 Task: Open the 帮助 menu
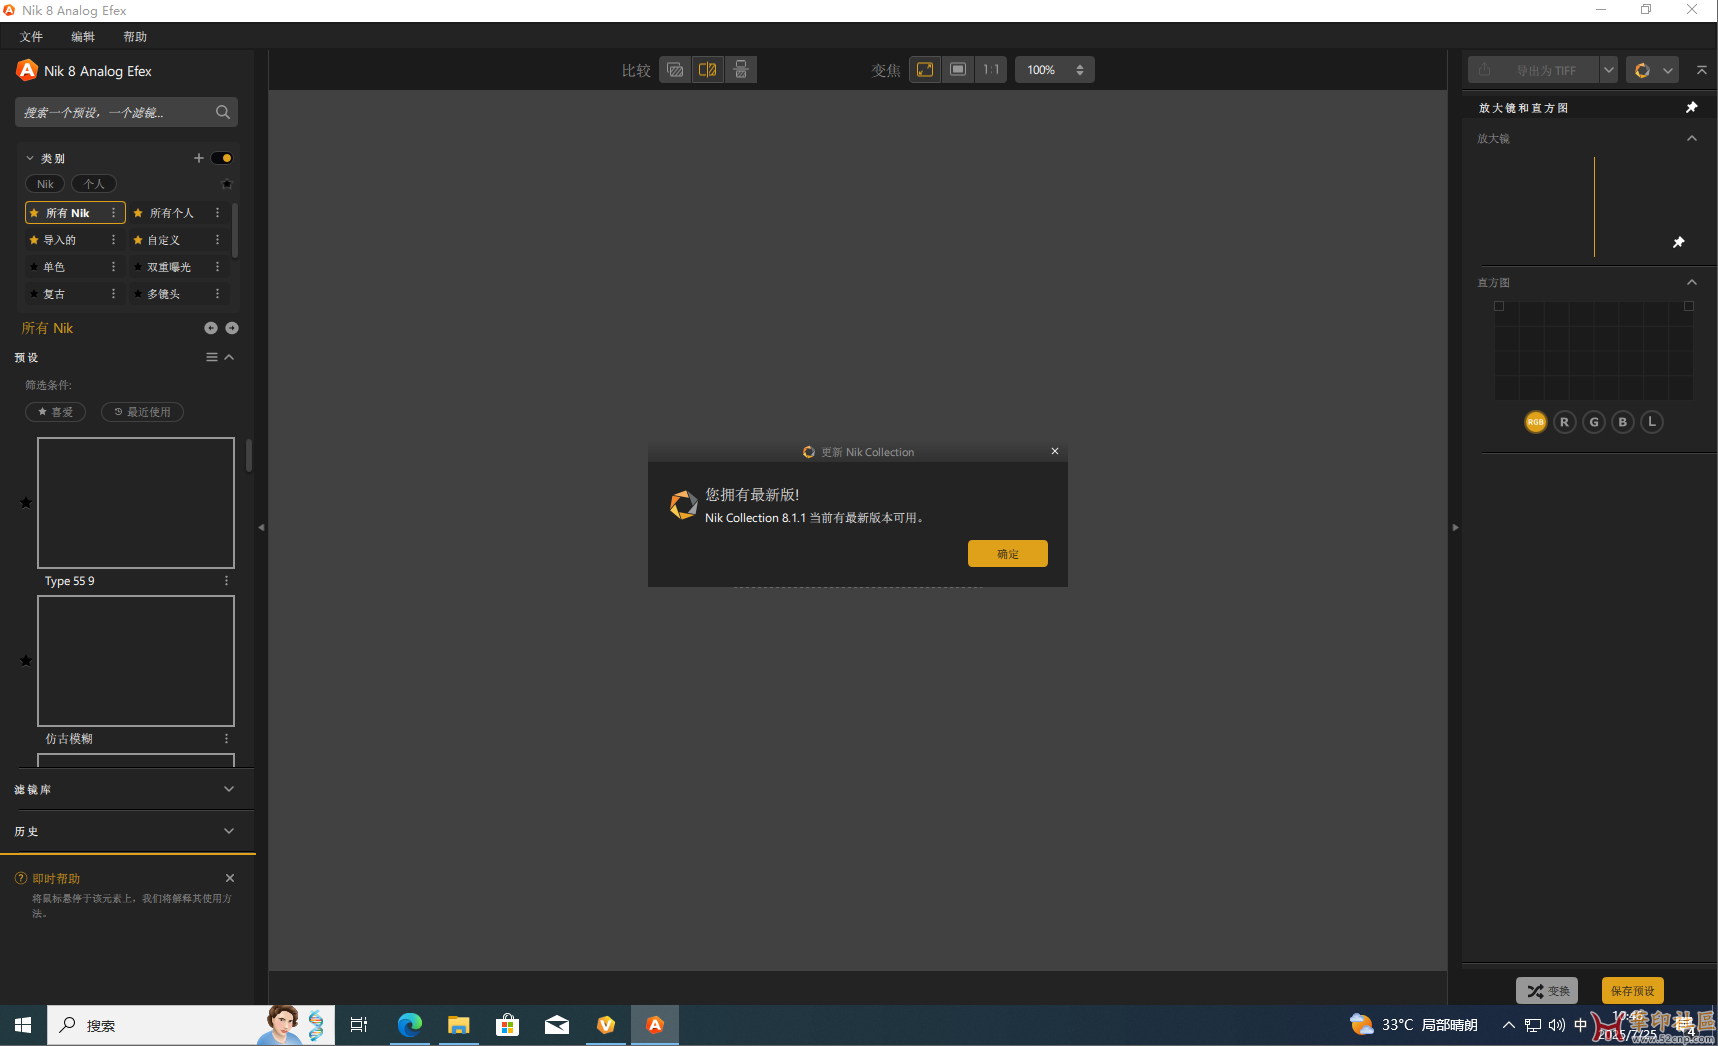pos(135,37)
